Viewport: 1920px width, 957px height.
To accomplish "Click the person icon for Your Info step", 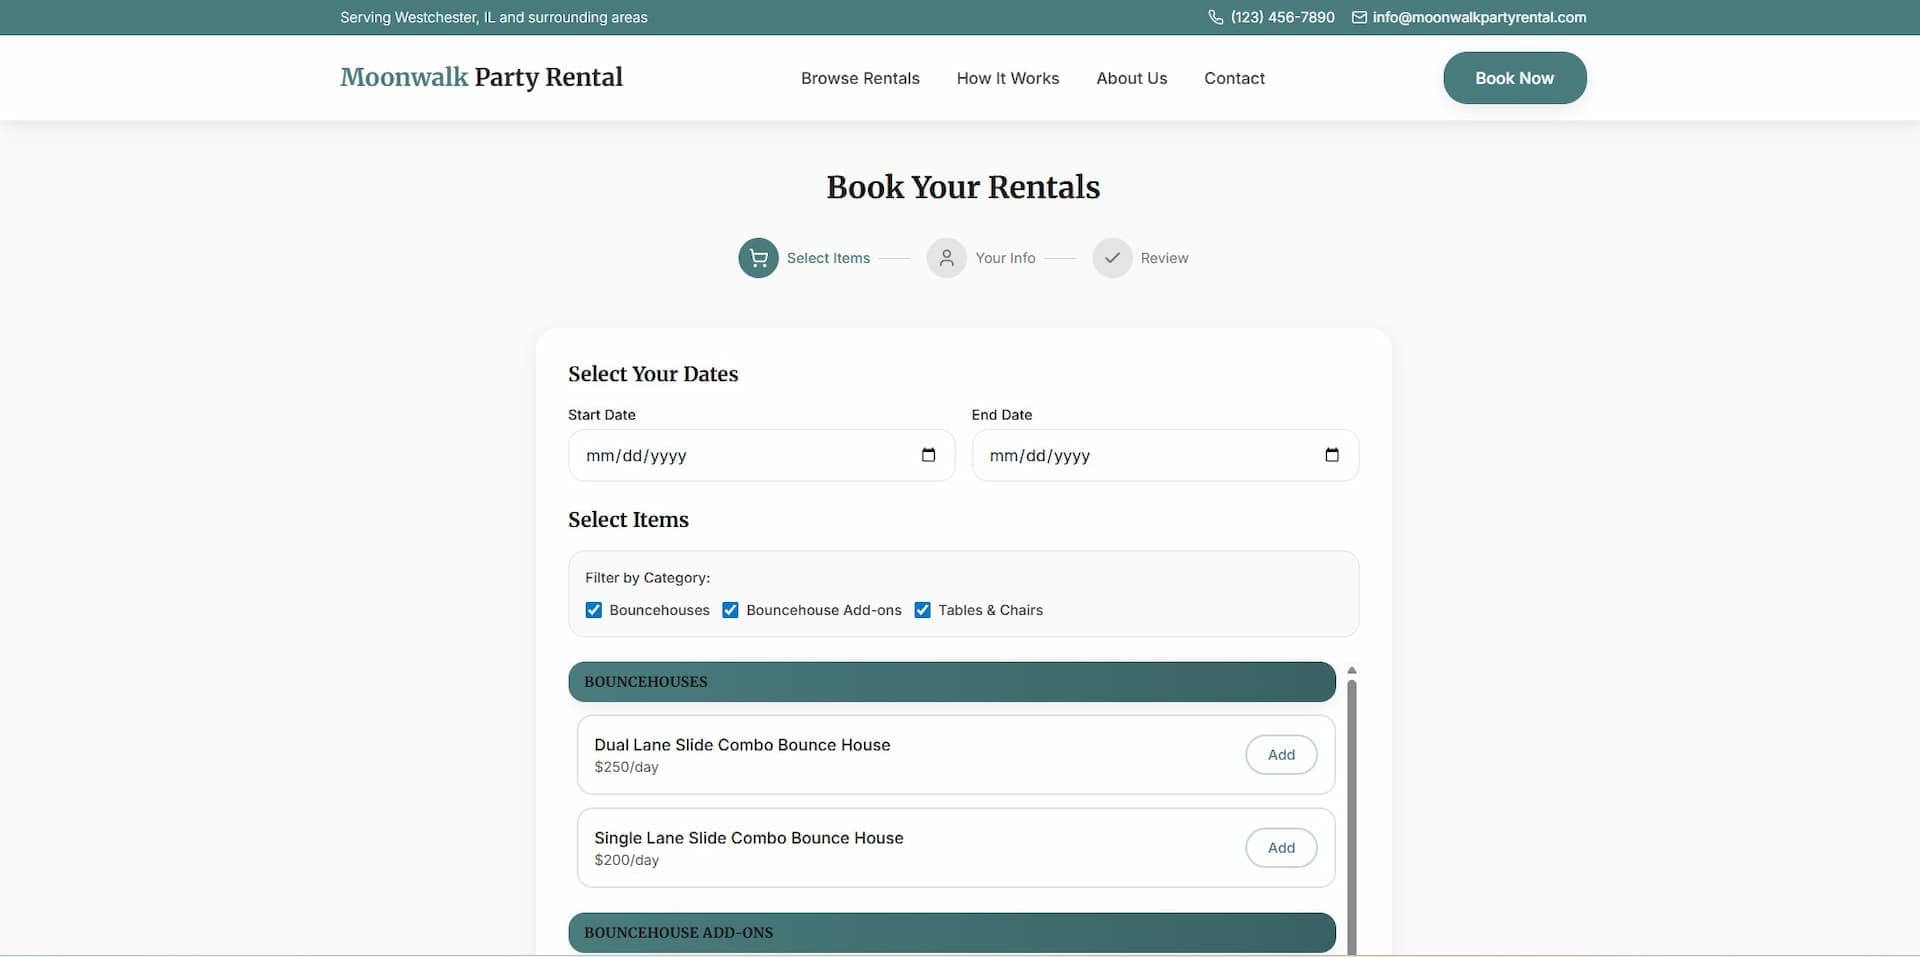I will 946,258.
